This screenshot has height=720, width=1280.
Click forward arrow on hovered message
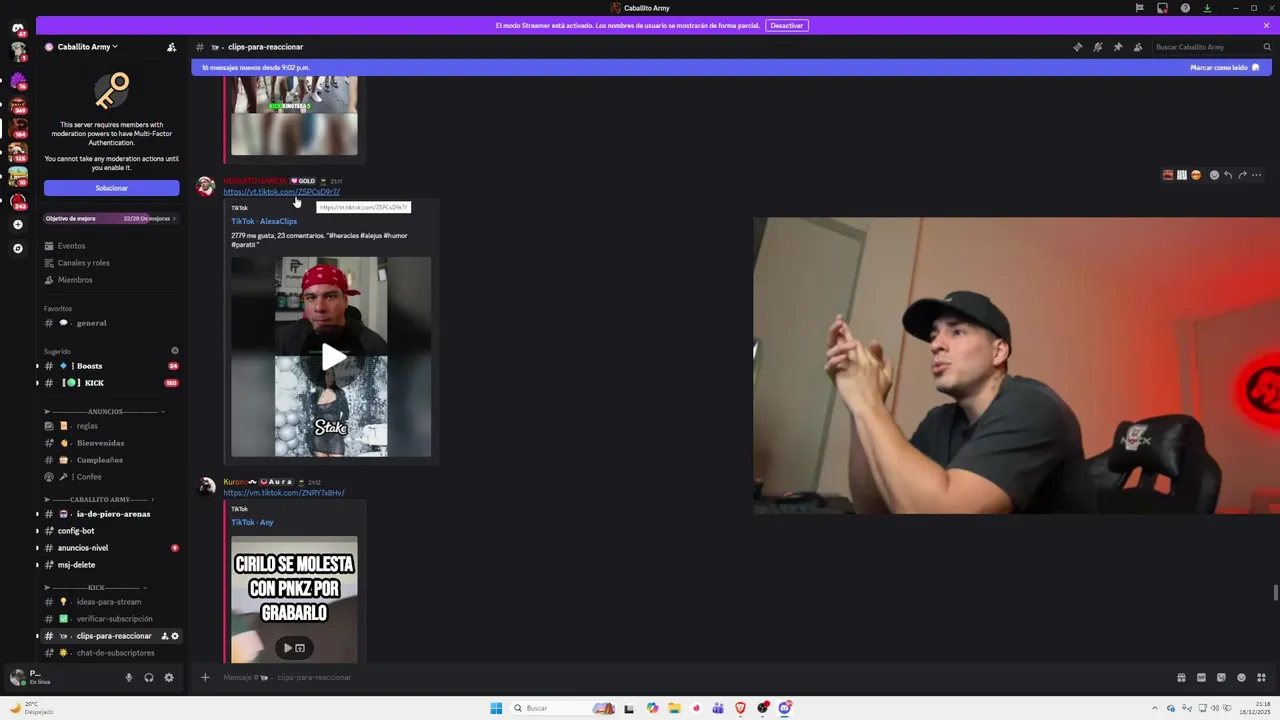[1242, 175]
